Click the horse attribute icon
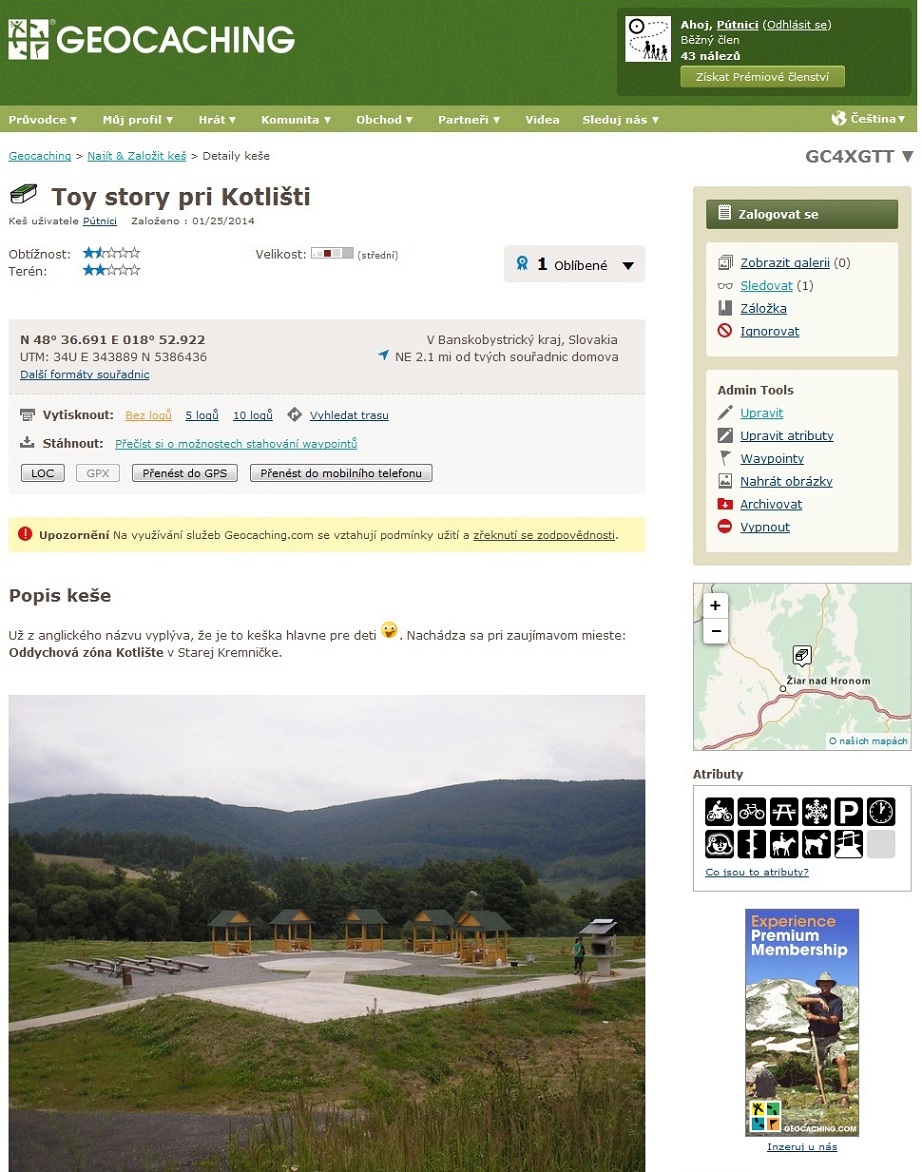Screen dimensions: 922x1172 coord(784,844)
